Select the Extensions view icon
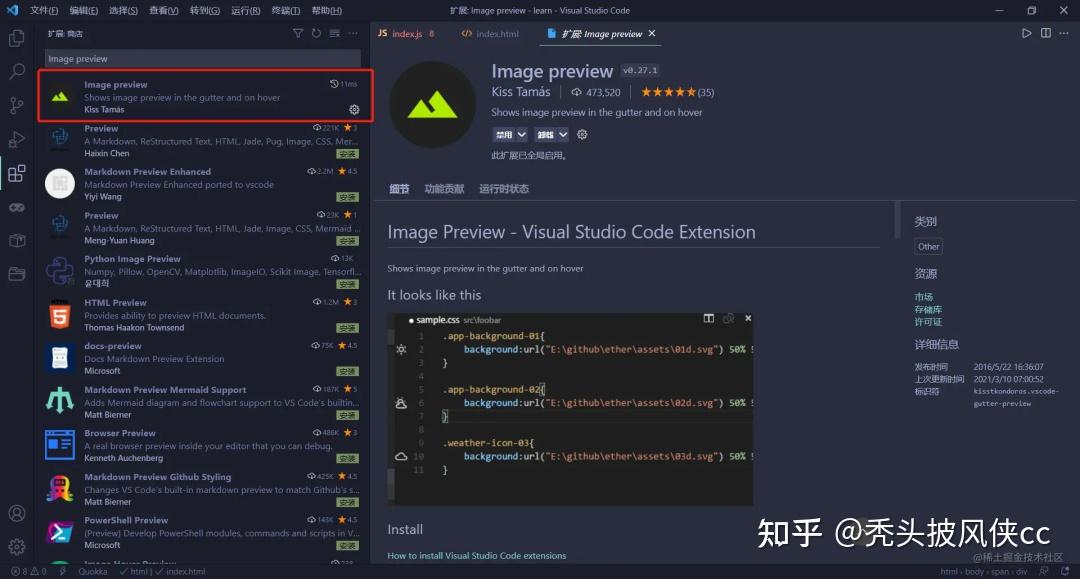Image resolution: width=1080 pixels, height=579 pixels. point(17,173)
